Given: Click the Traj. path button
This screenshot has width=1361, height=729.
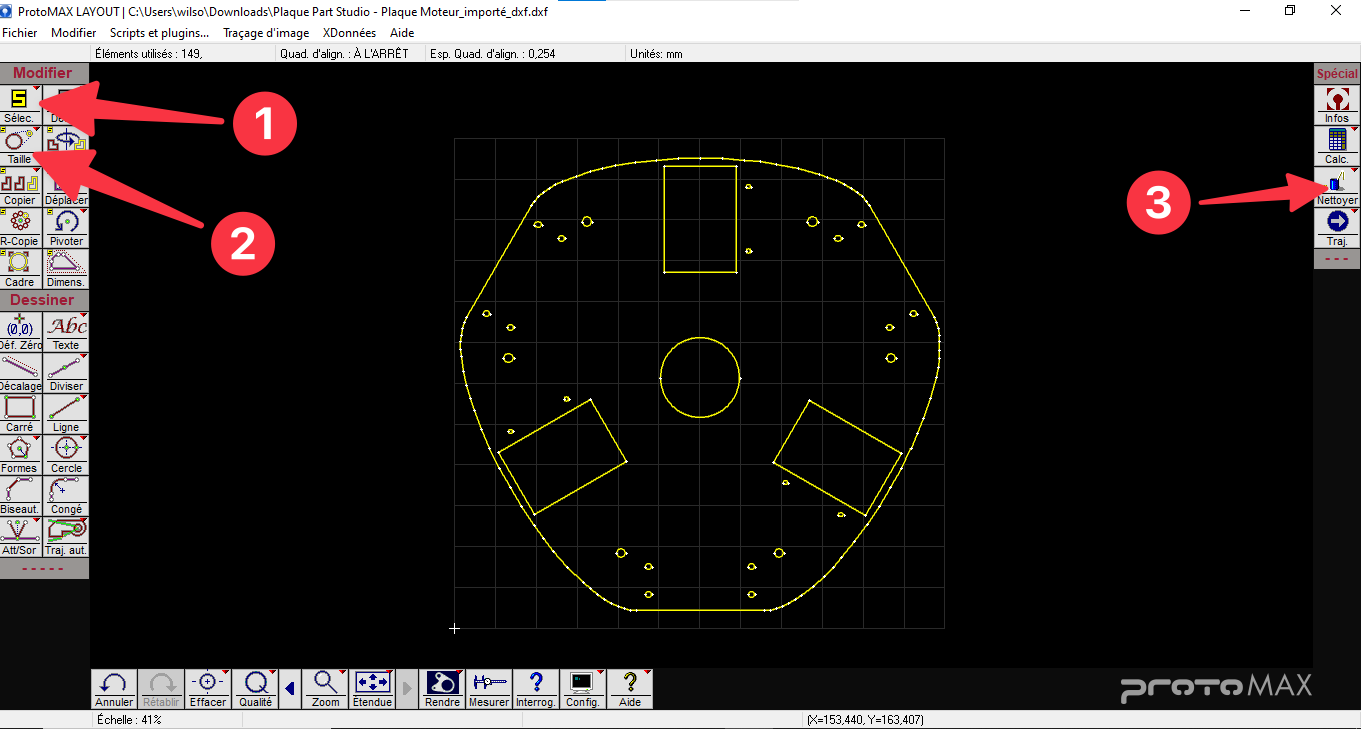Looking at the screenshot, I should pyautogui.click(x=1337, y=228).
